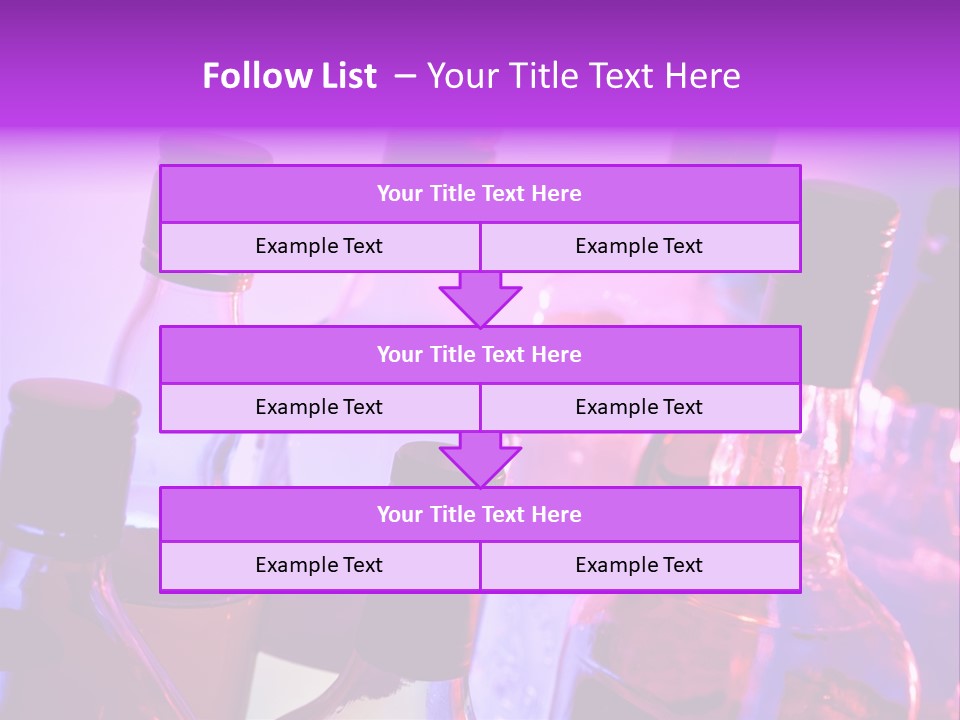Select the bottom block's title bar
This screenshot has width=960, height=720.
480,514
